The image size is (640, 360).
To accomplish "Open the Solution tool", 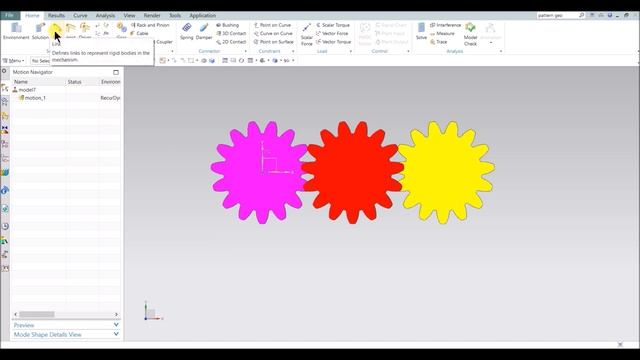I will (40, 31).
